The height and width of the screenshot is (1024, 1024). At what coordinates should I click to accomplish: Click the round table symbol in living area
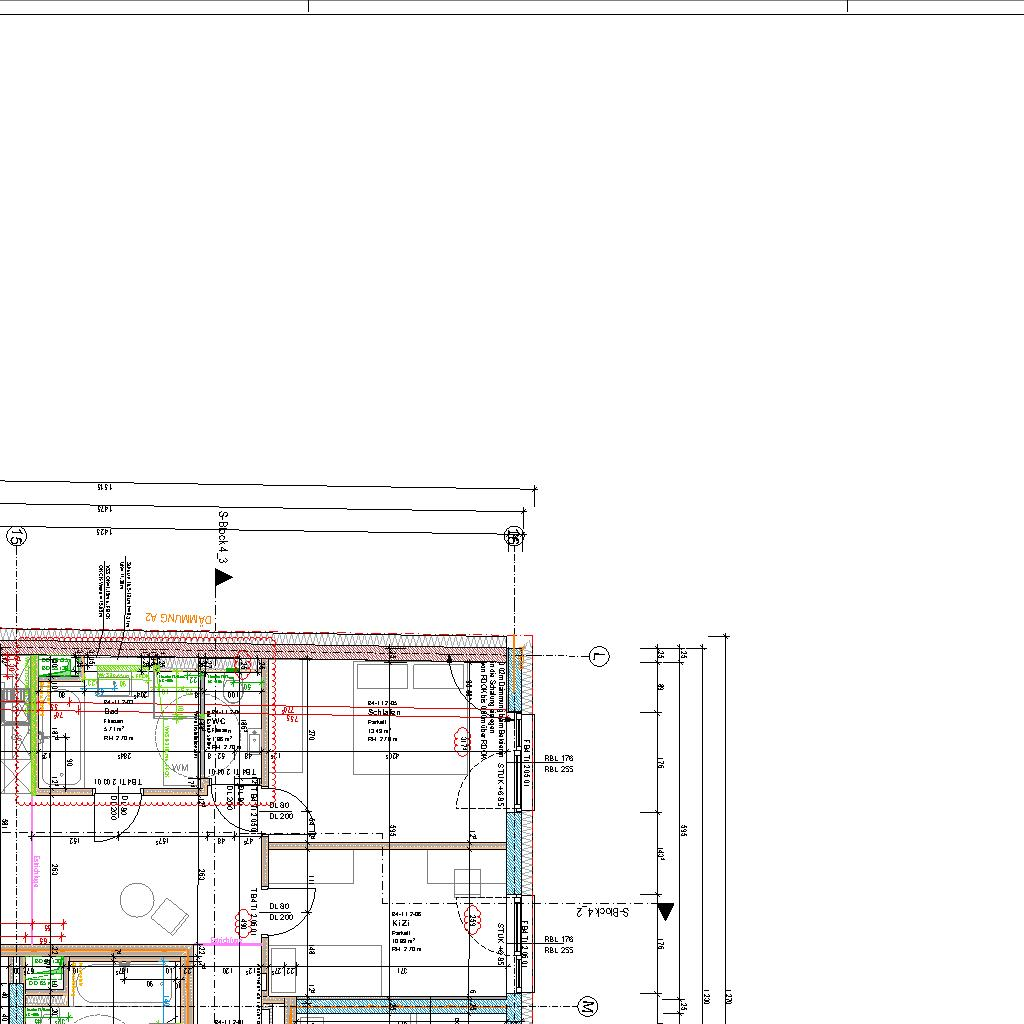137,901
